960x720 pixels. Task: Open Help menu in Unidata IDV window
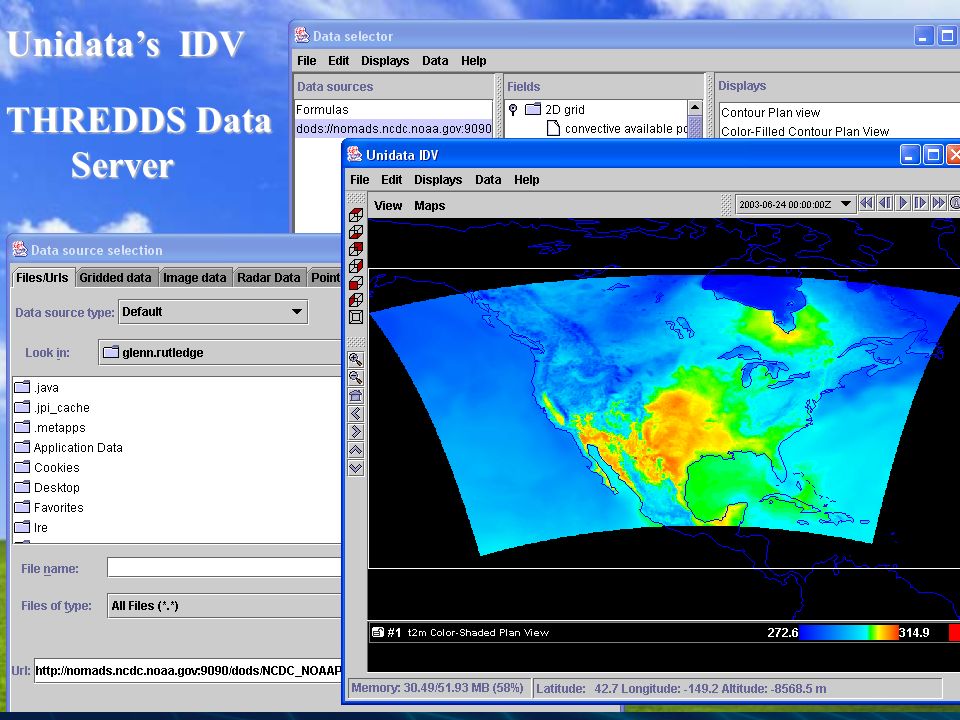(x=527, y=179)
